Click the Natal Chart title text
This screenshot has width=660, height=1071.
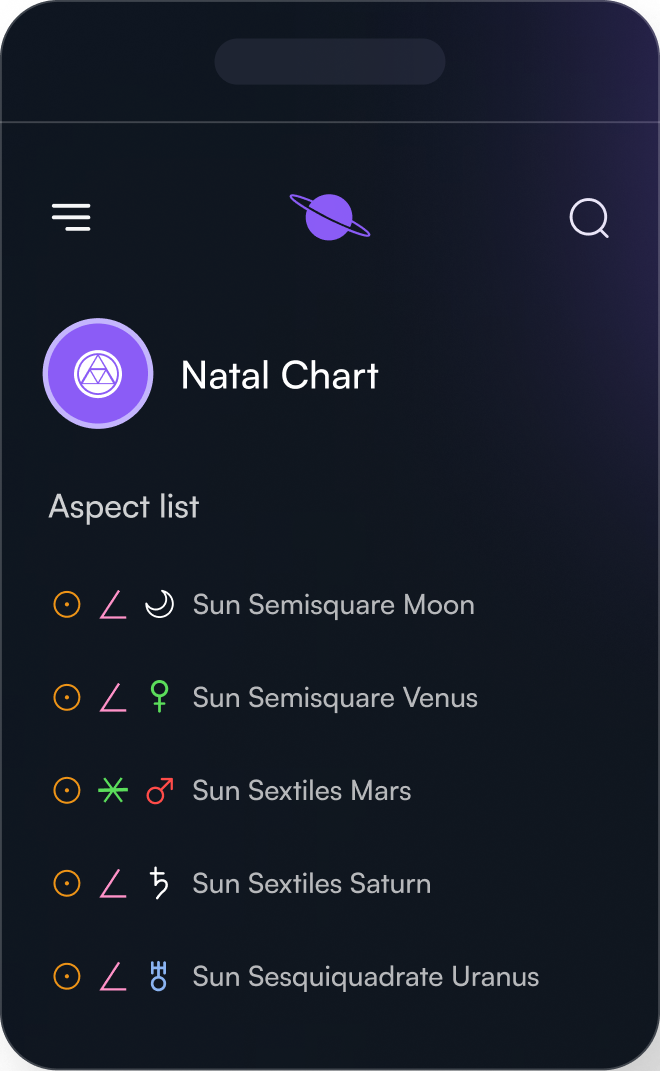tap(279, 375)
